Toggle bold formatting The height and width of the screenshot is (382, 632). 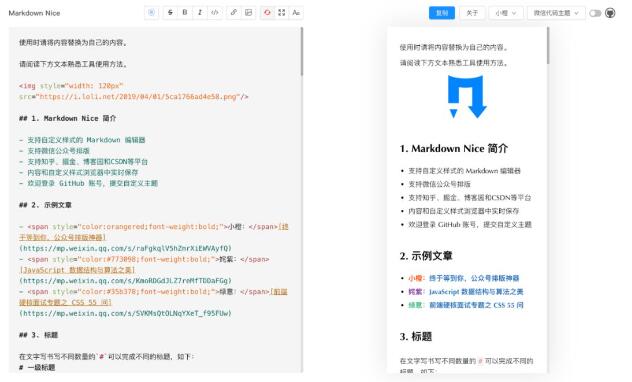tap(185, 12)
